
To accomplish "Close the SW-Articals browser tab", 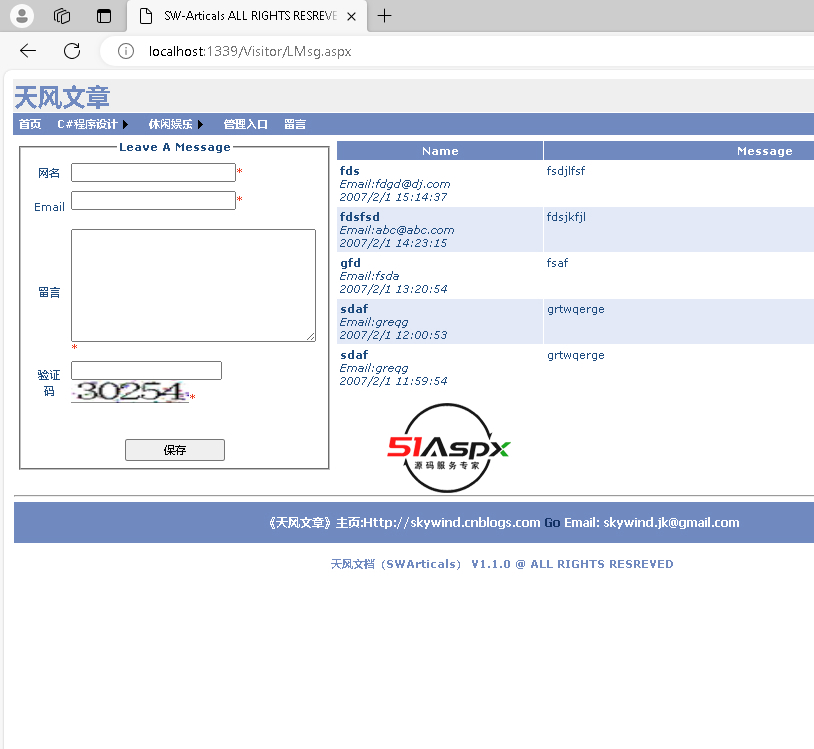I will click(351, 17).
